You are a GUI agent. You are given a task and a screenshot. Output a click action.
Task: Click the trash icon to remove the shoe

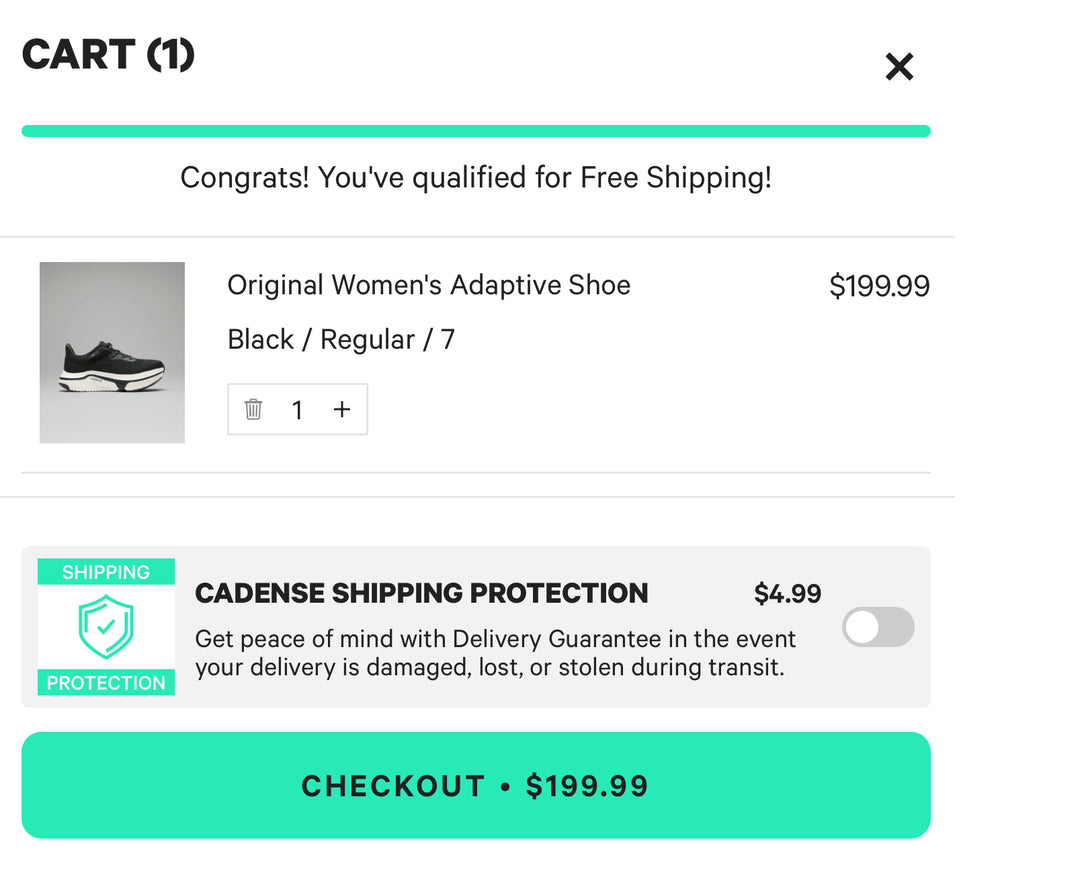(x=253, y=409)
